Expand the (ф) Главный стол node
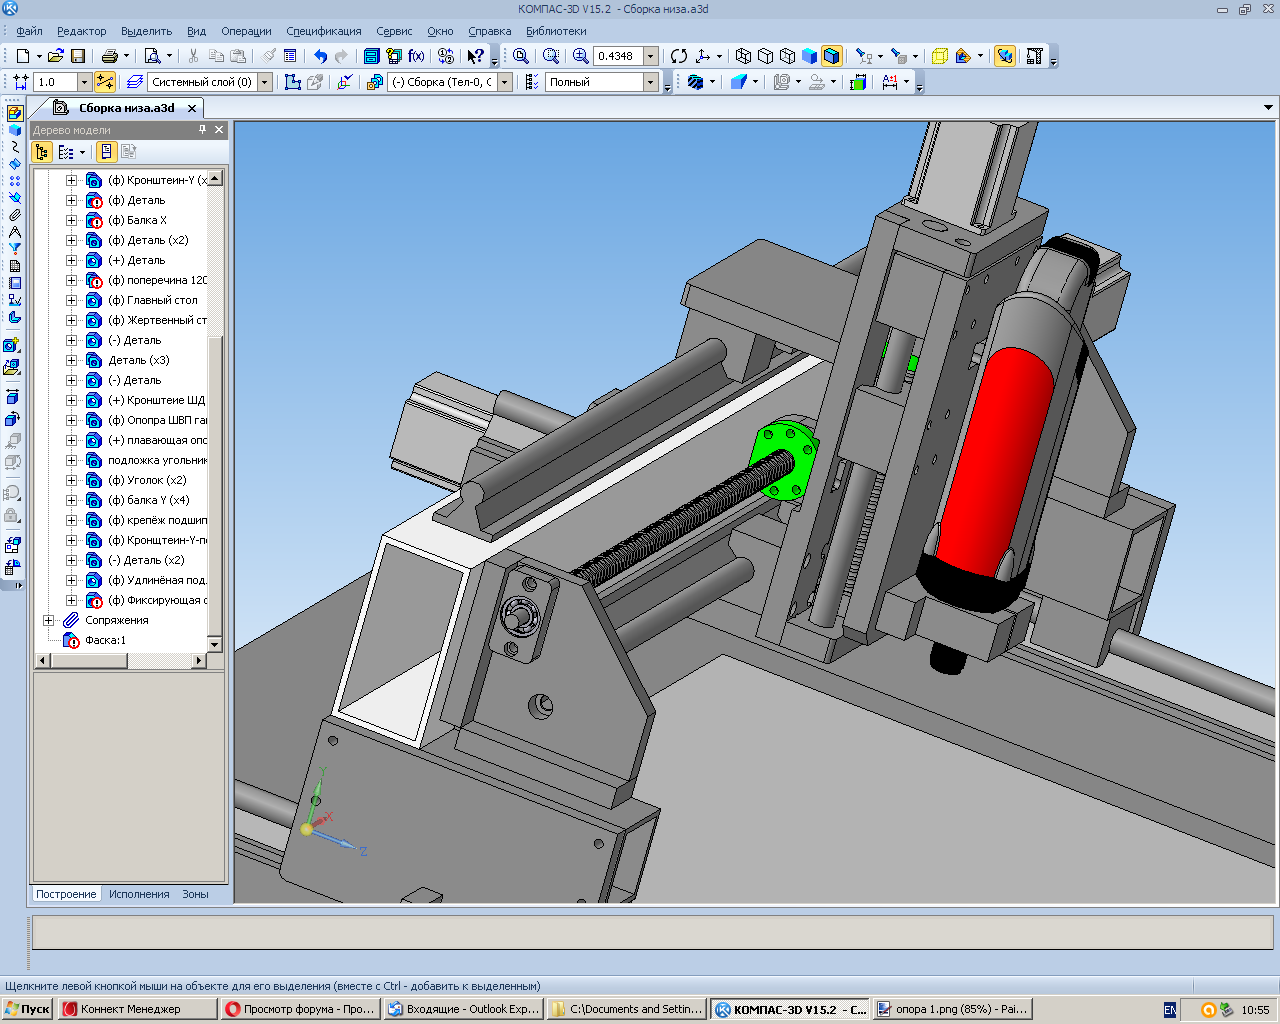Image resolution: width=1280 pixels, height=1024 pixels. 71,300
